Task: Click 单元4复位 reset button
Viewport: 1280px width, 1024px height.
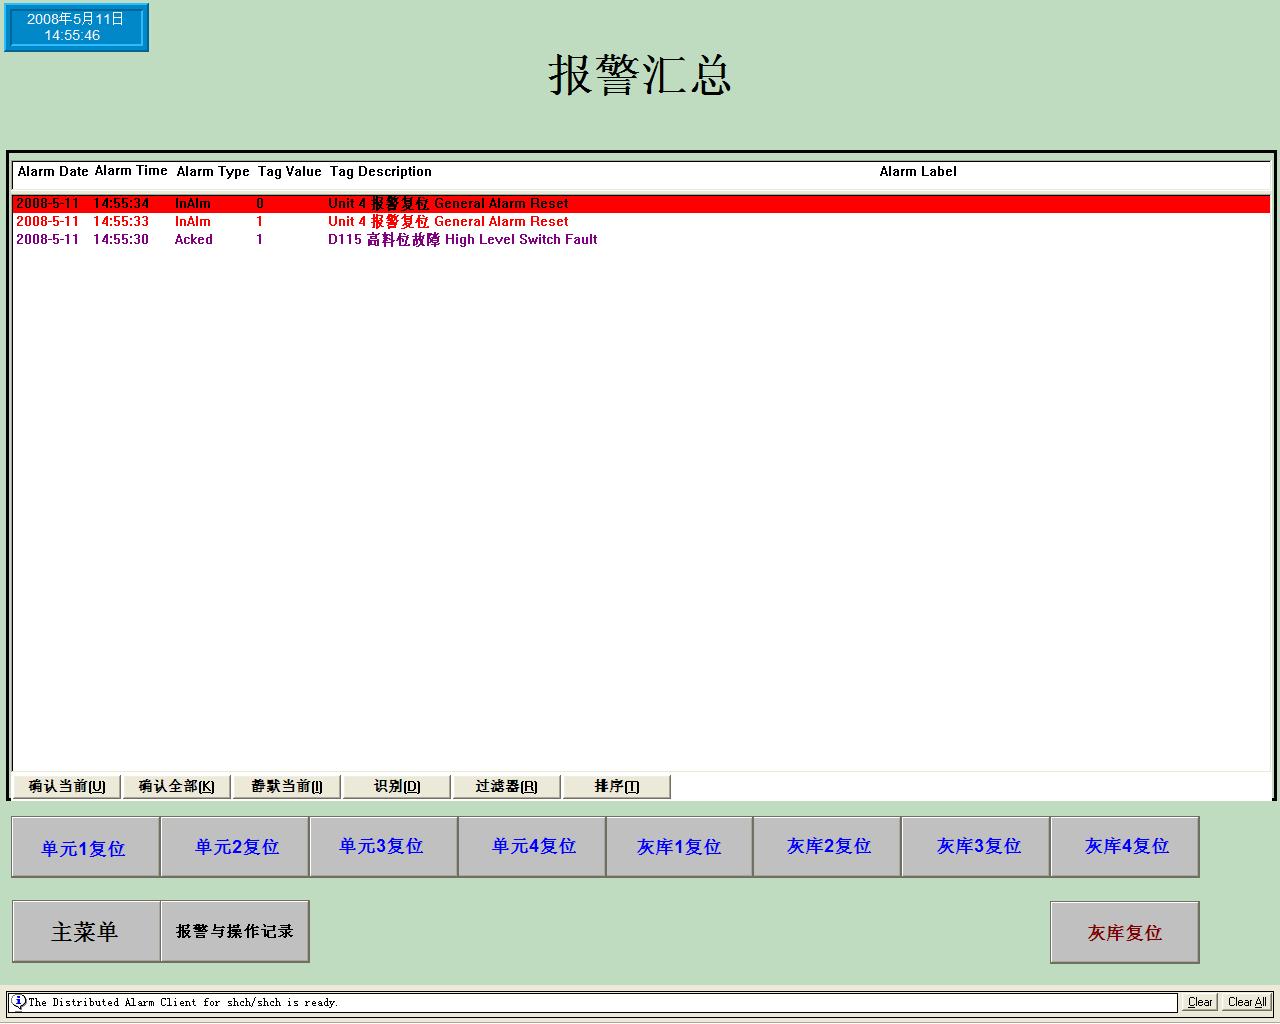Action: click(x=532, y=846)
